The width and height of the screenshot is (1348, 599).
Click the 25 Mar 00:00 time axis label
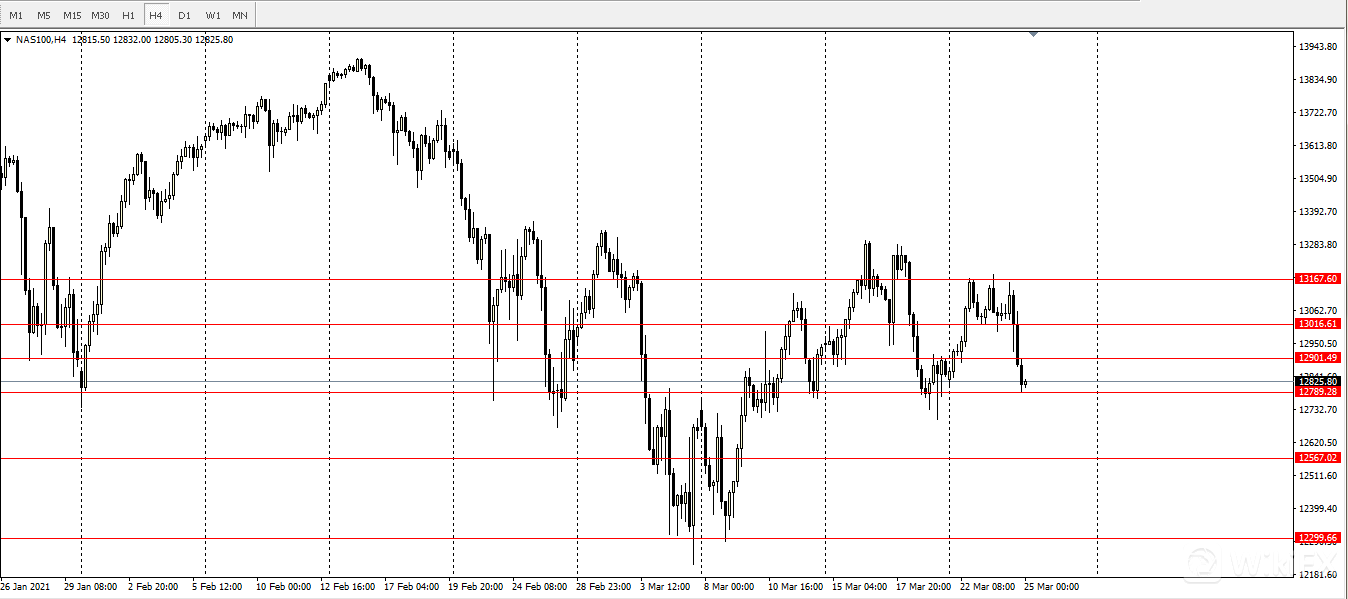click(x=1051, y=587)
